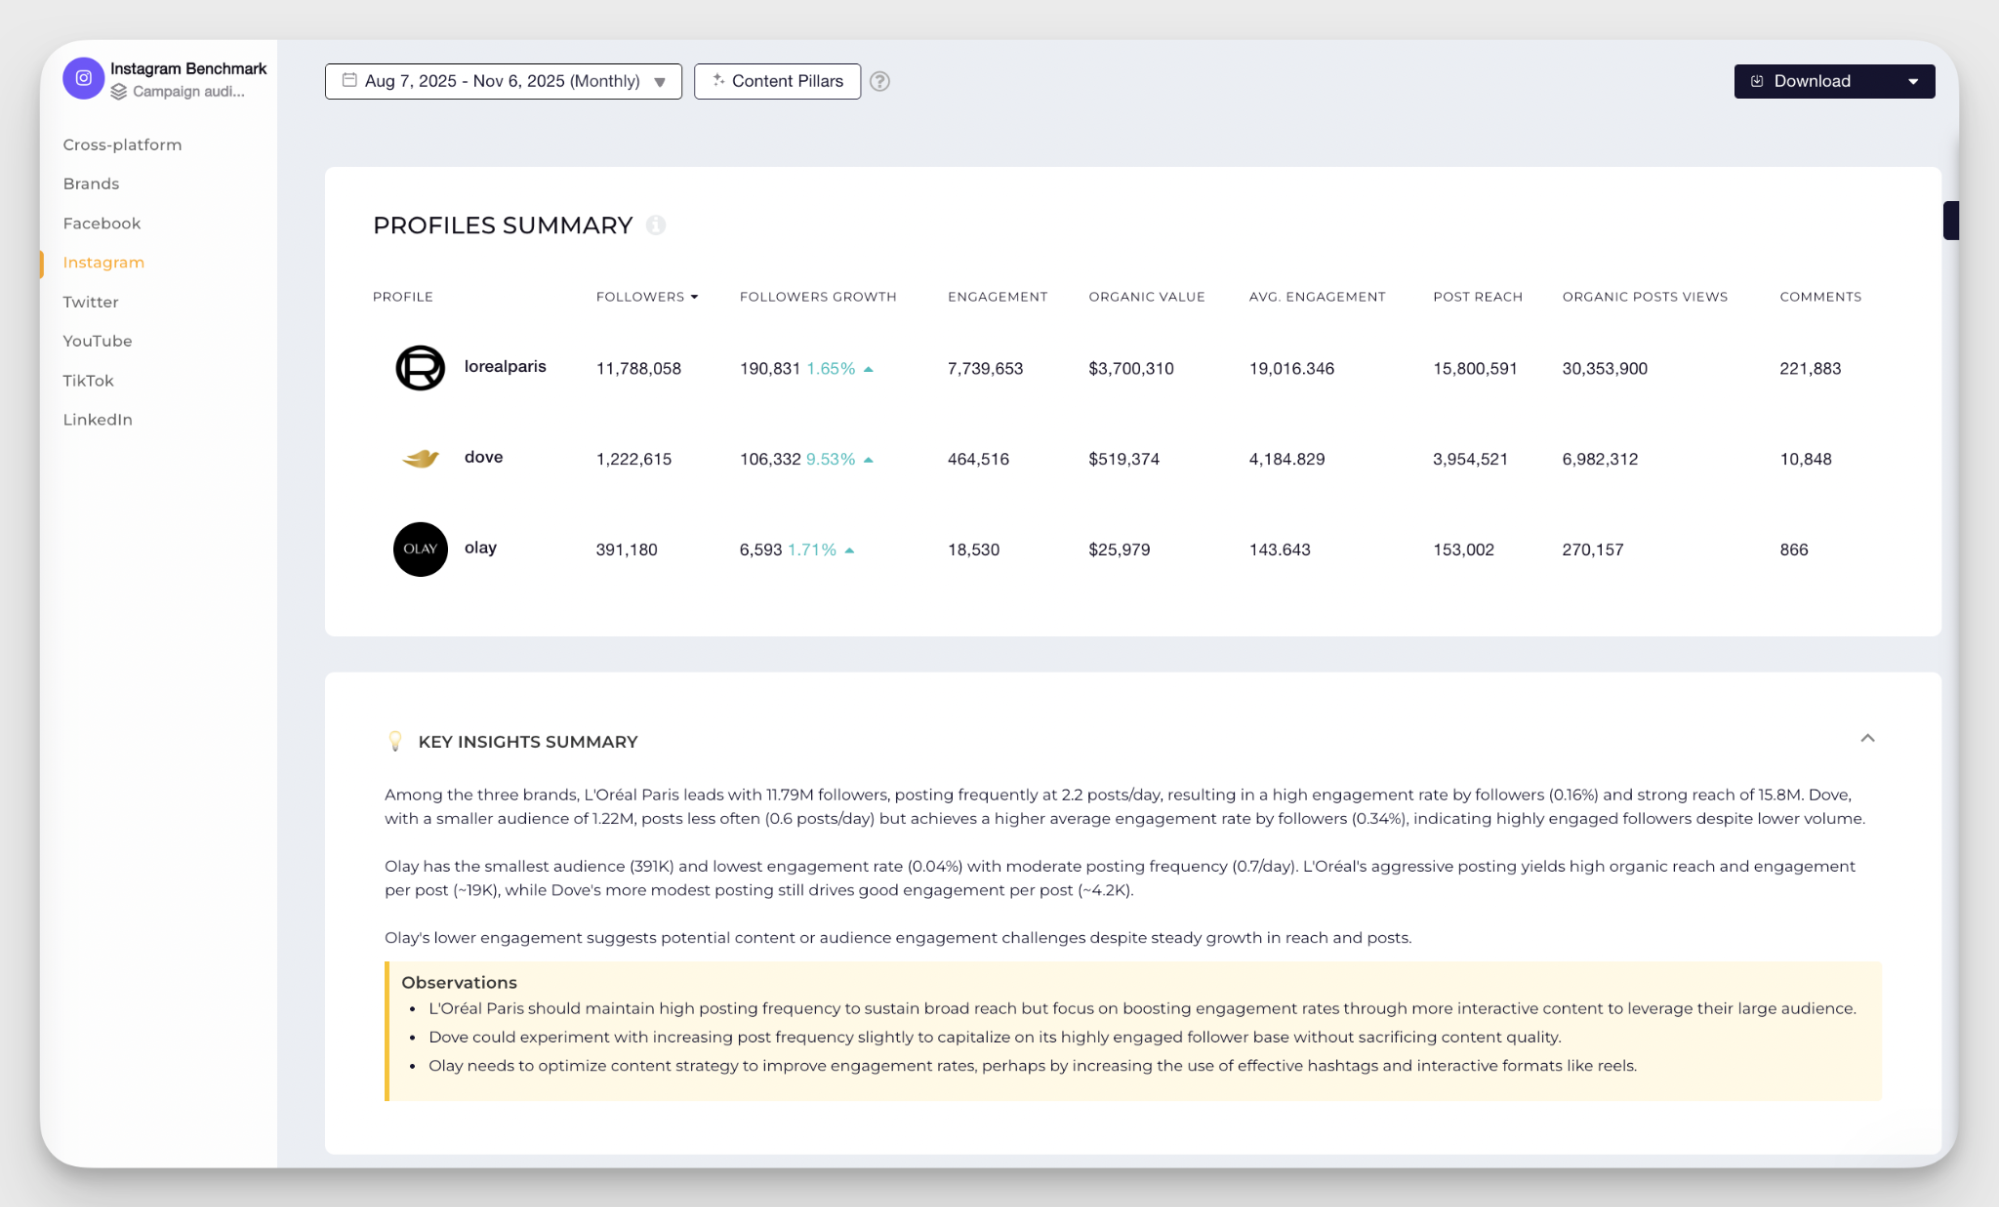
Task: Open the TikTok section
Action: (x=88, y=380)
